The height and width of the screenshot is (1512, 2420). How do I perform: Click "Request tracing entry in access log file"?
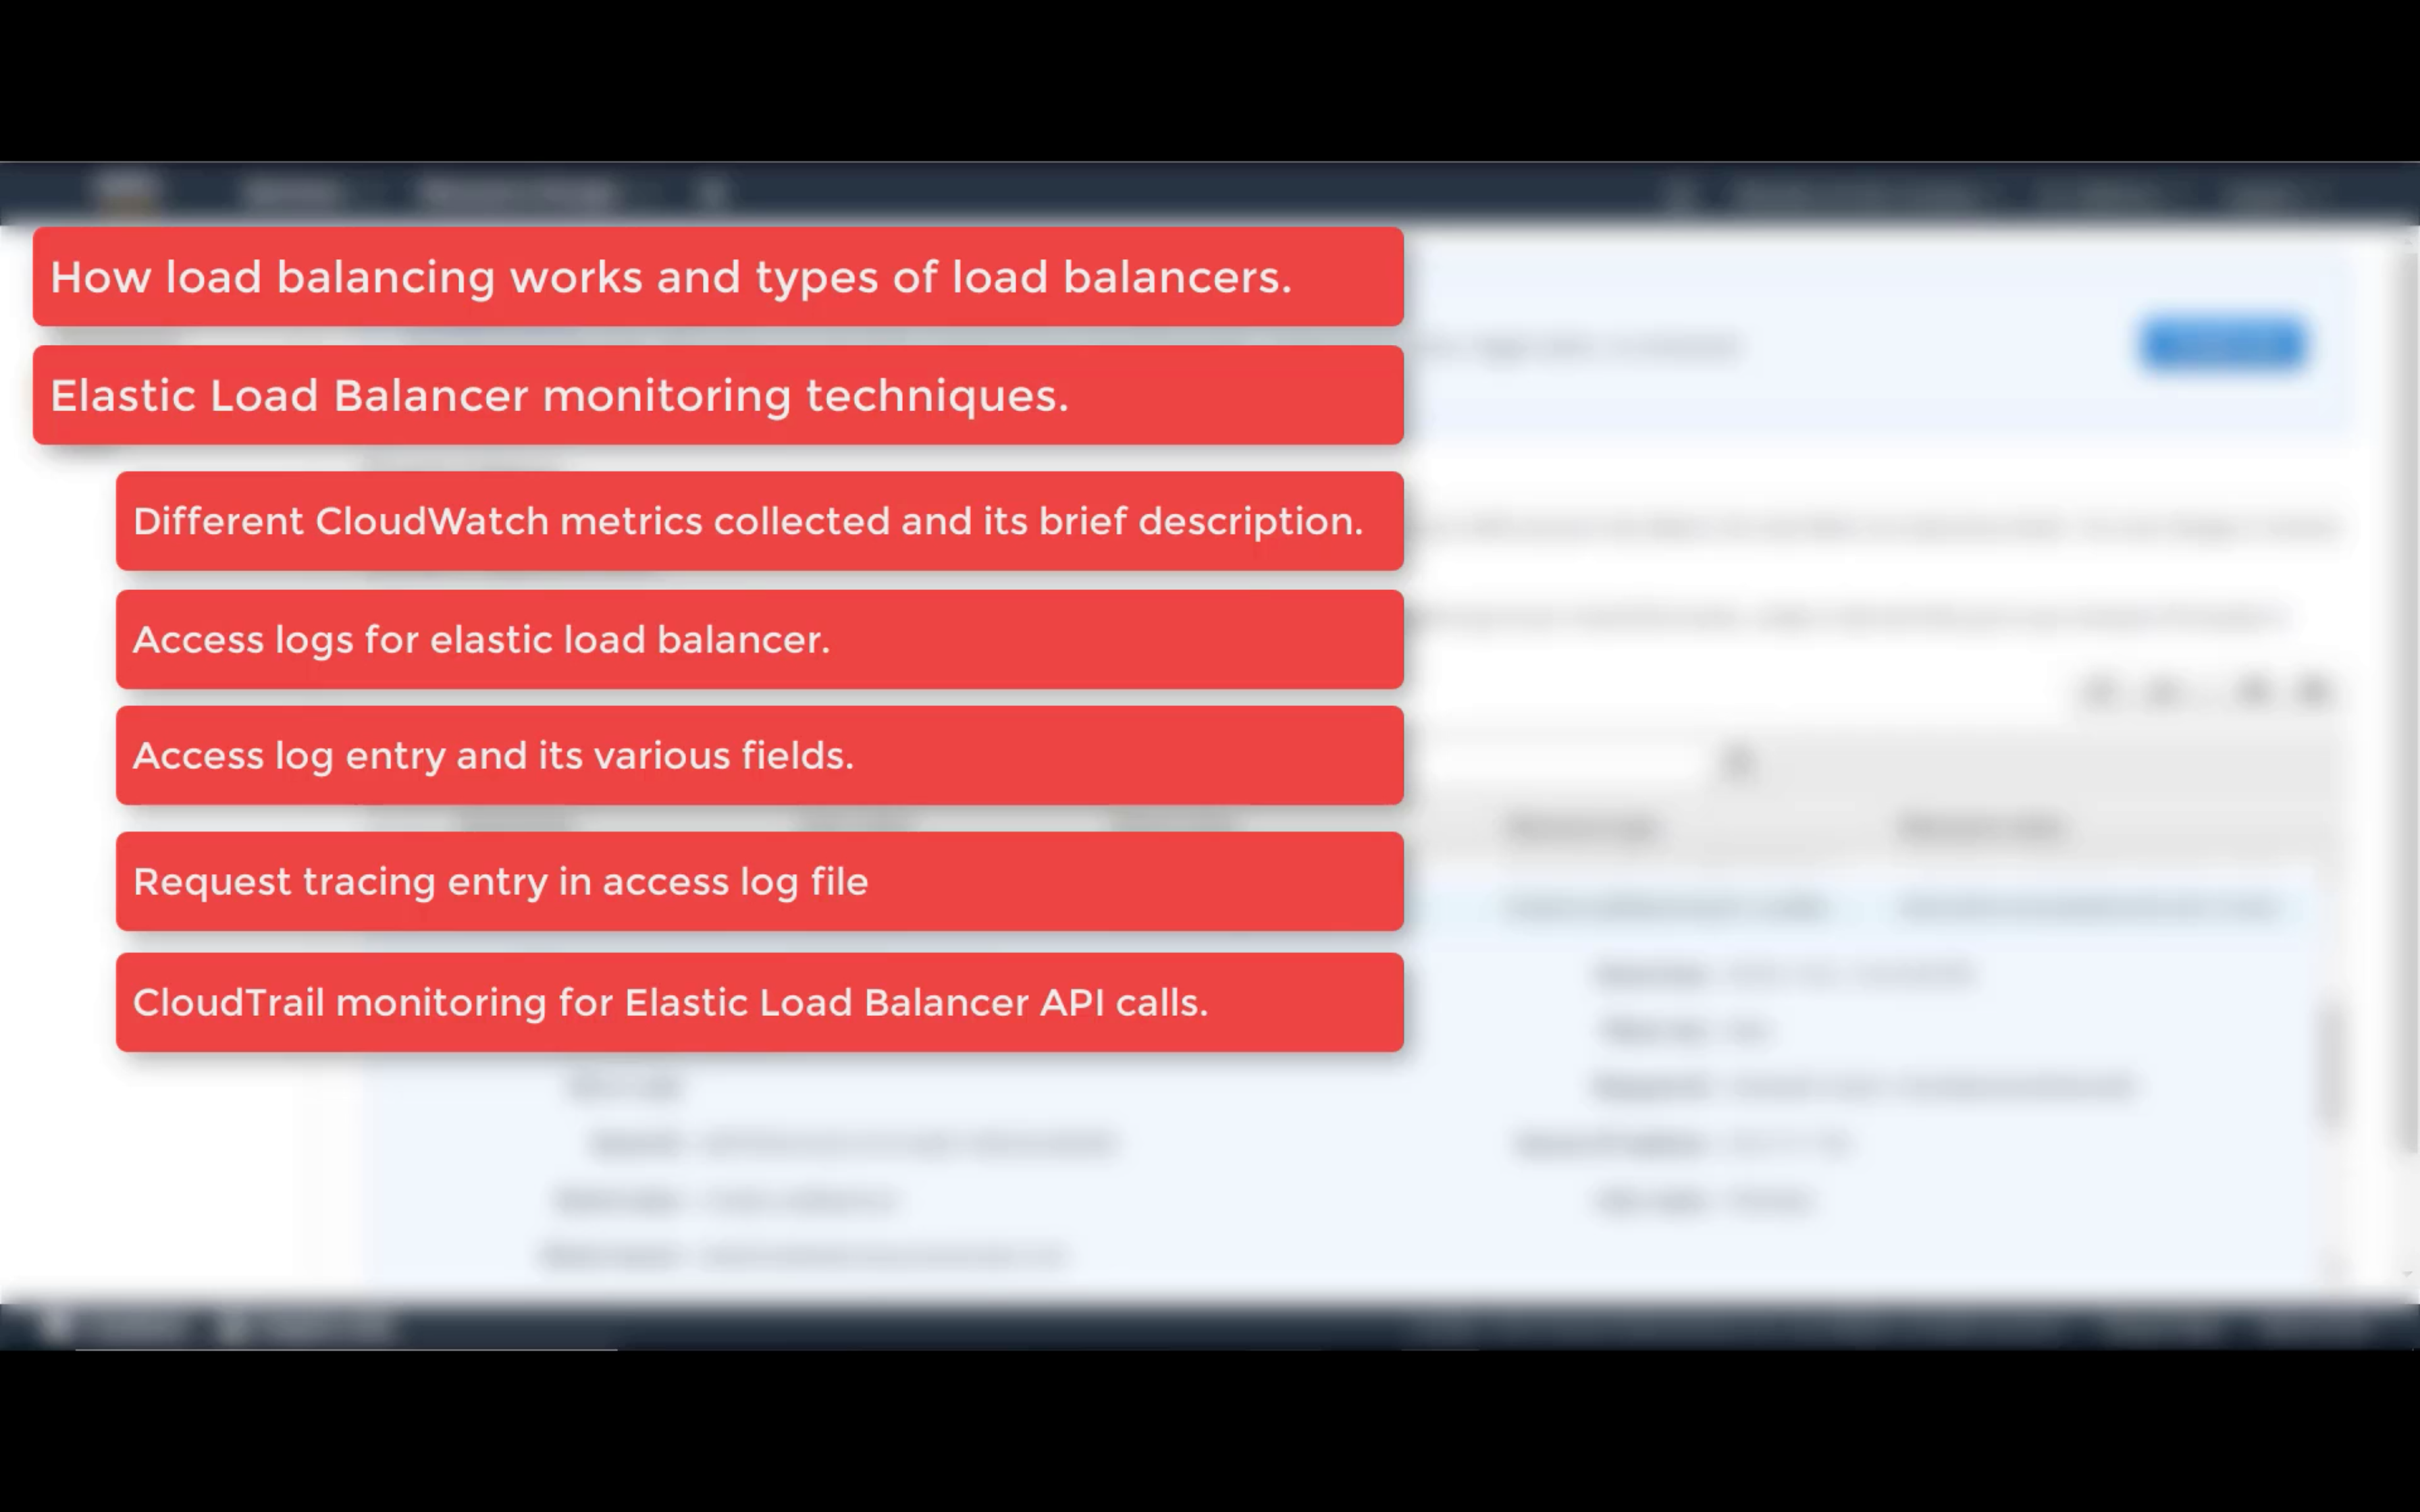coord(759,882)
